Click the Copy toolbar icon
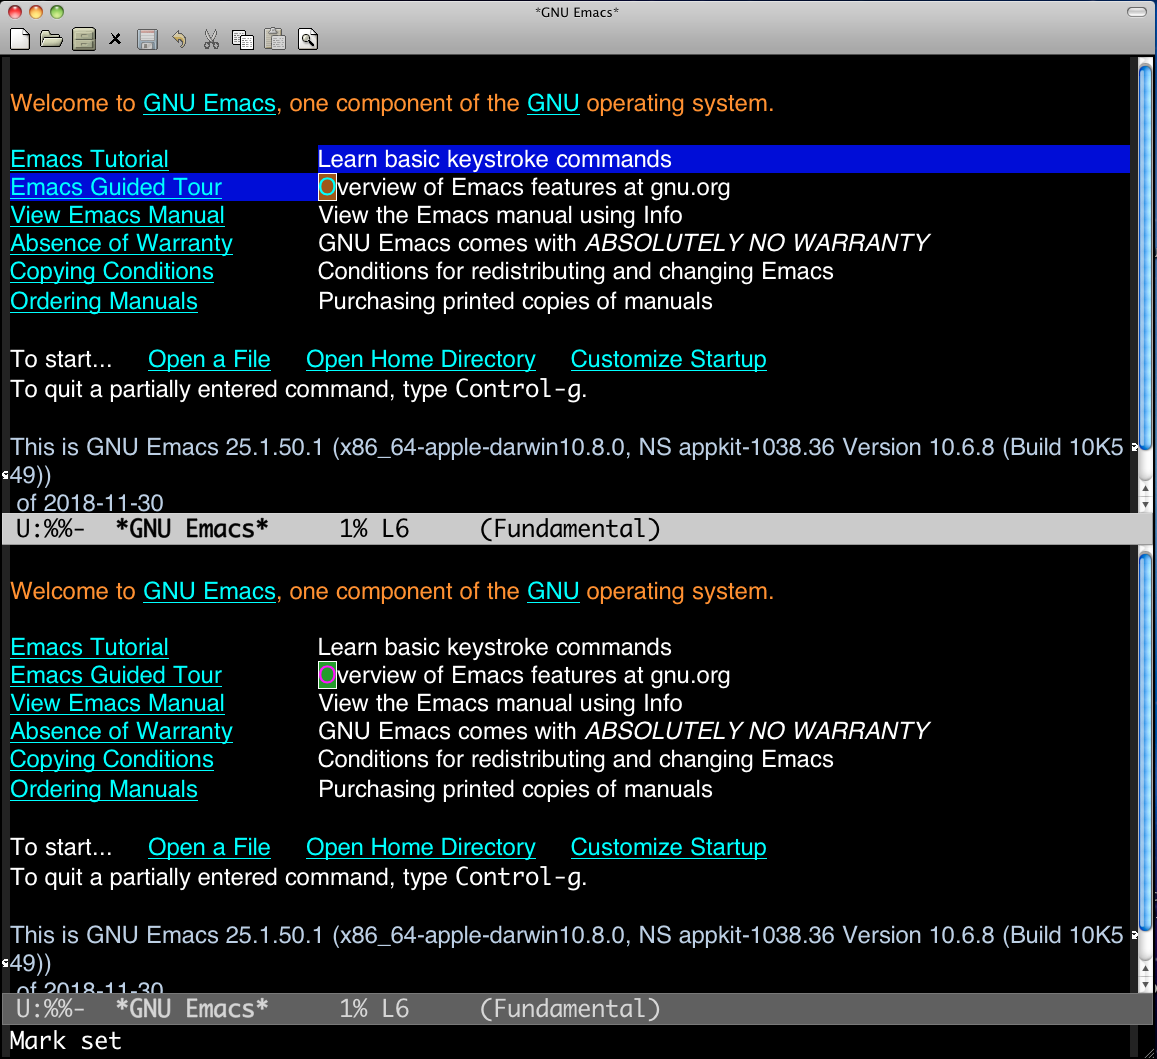The height and width of the screenshot is (1059, 1157). (243, 39)
